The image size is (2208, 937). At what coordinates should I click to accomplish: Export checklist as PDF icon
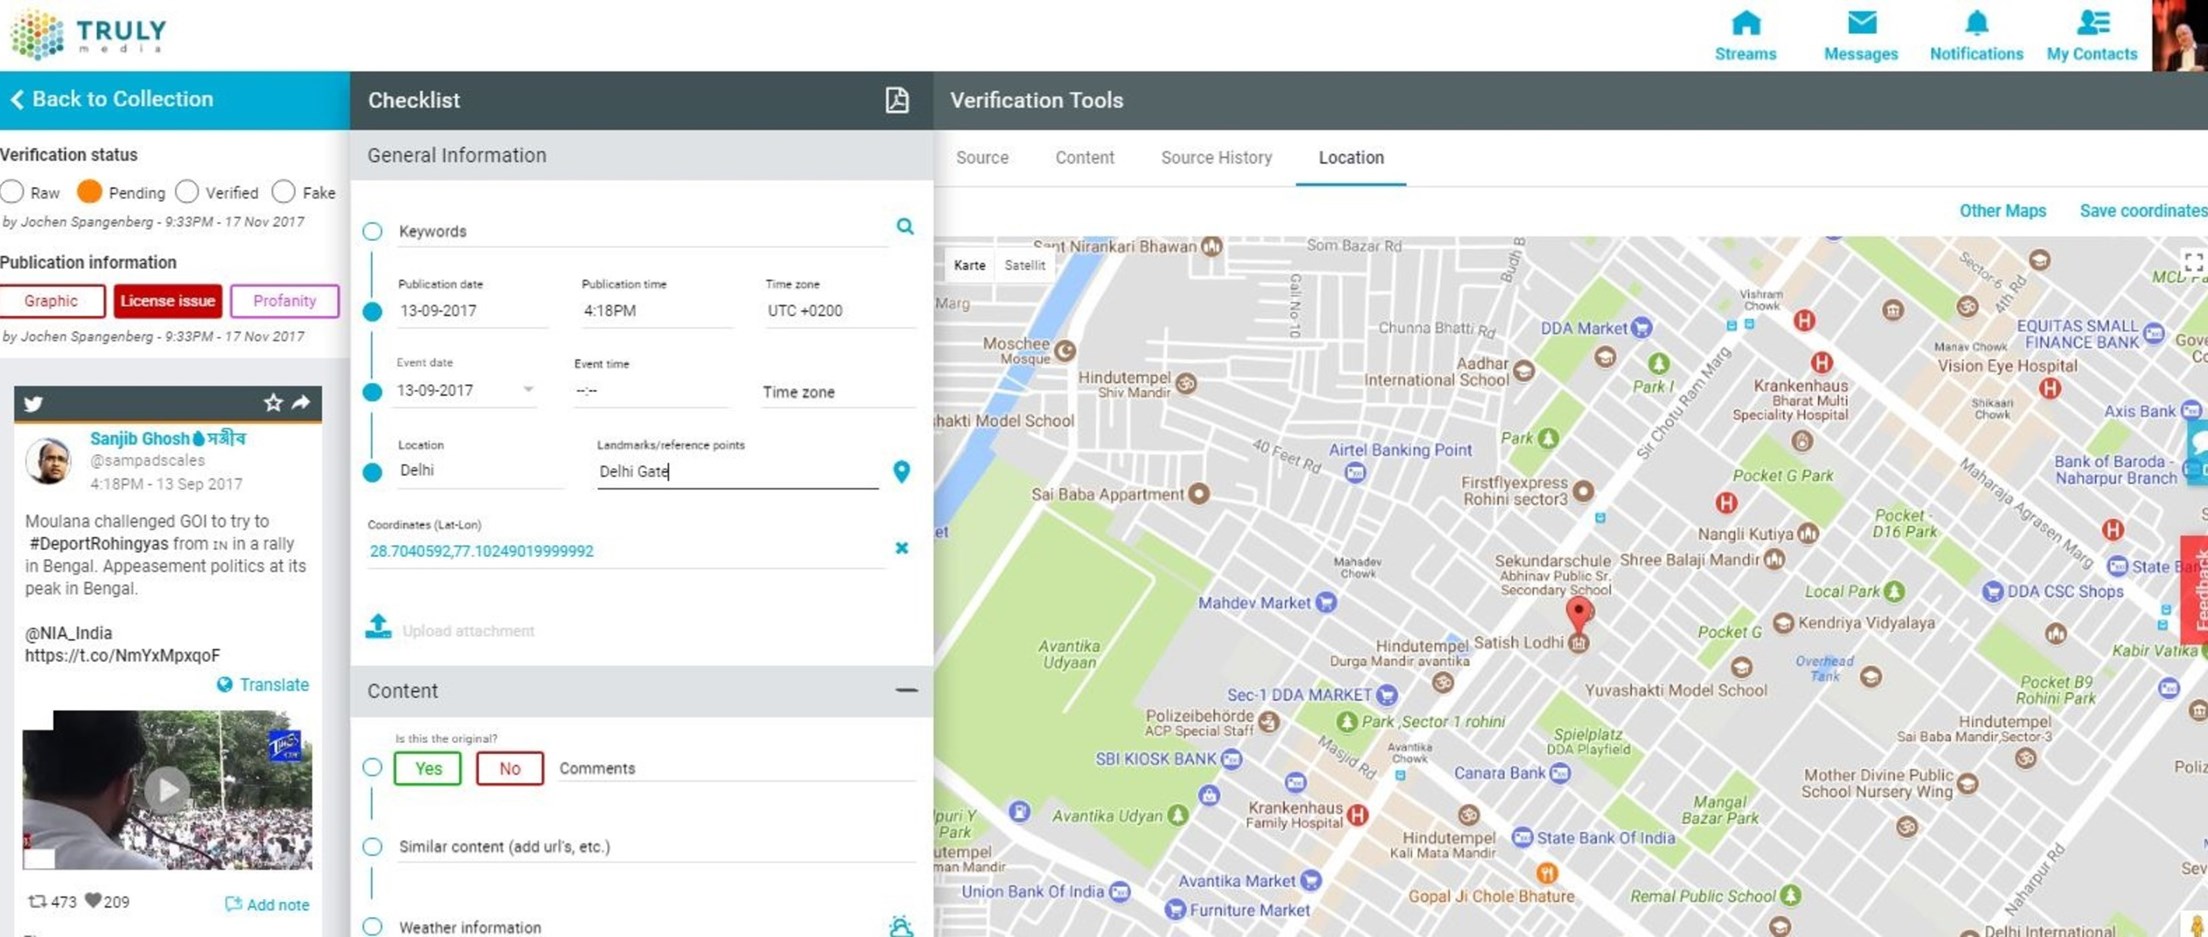pyautogui.click(x=896, y=100)
